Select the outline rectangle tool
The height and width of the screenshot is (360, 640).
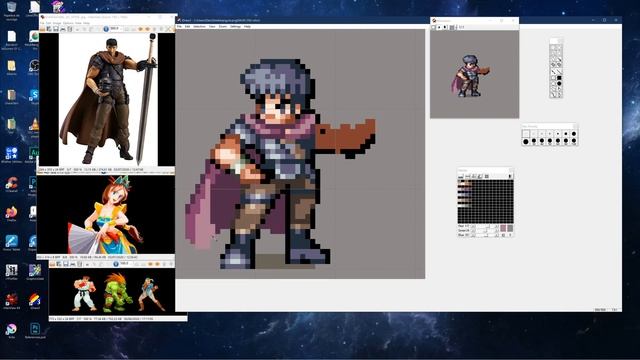tap(553, 78)
